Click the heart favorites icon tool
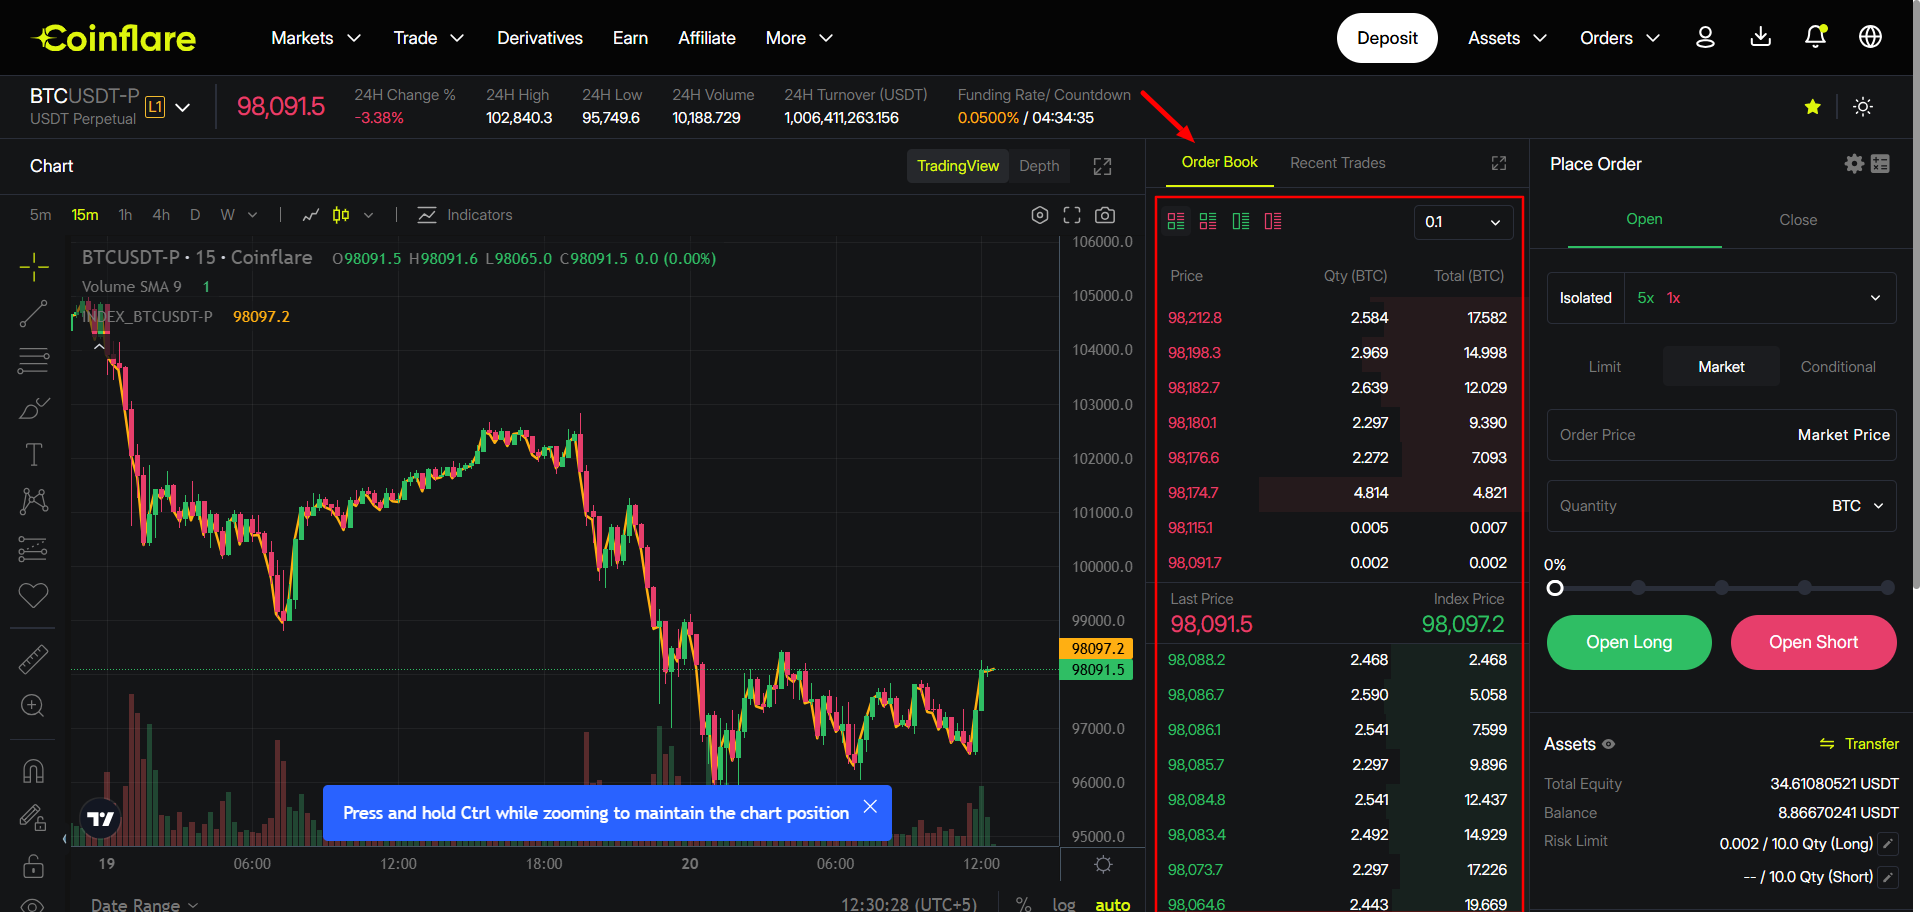This screenshot has height=912, width=1920. 33,595
